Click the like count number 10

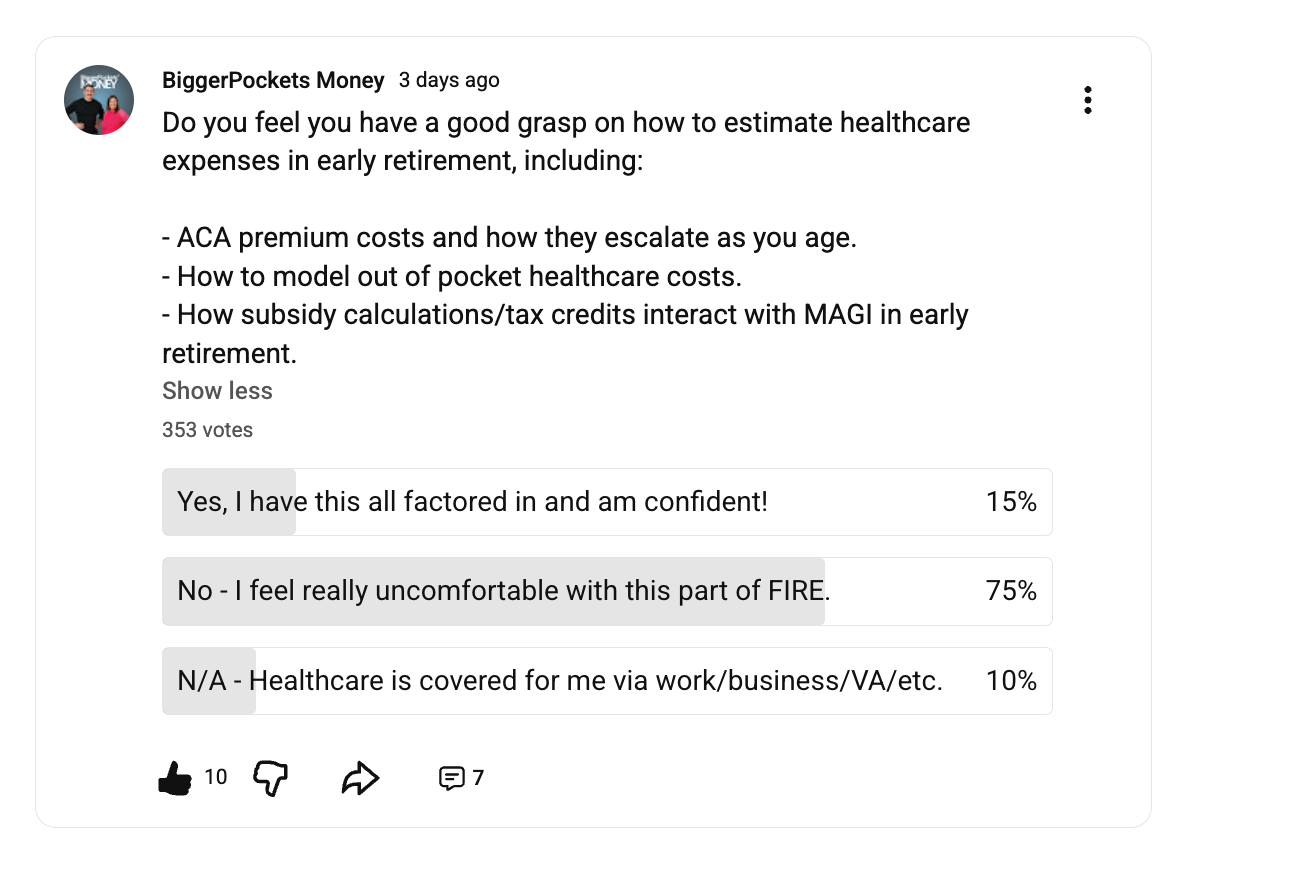pyautogui.click(x=216, y=777)
